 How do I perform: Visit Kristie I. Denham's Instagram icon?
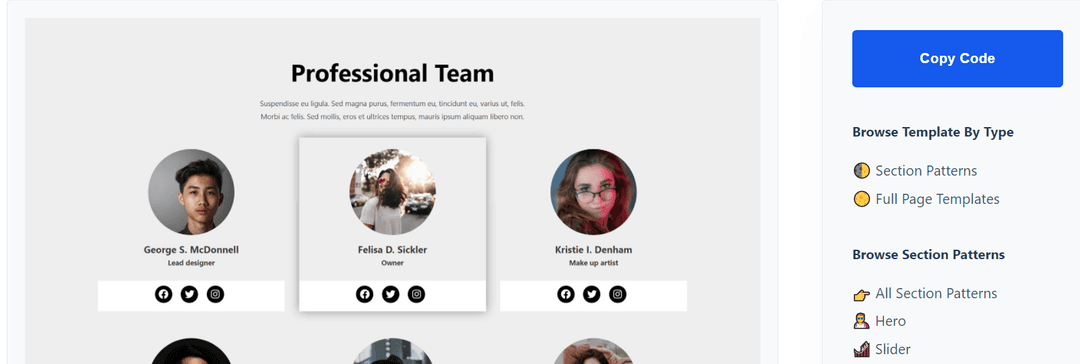618,294
